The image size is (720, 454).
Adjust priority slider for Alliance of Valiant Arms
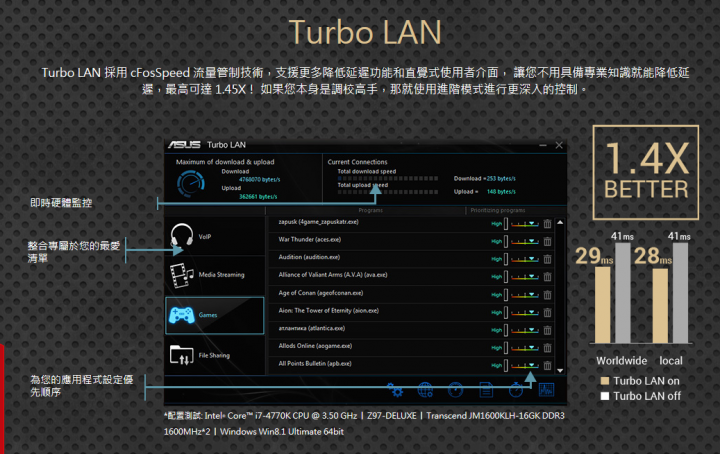click(x=525, y=276)
